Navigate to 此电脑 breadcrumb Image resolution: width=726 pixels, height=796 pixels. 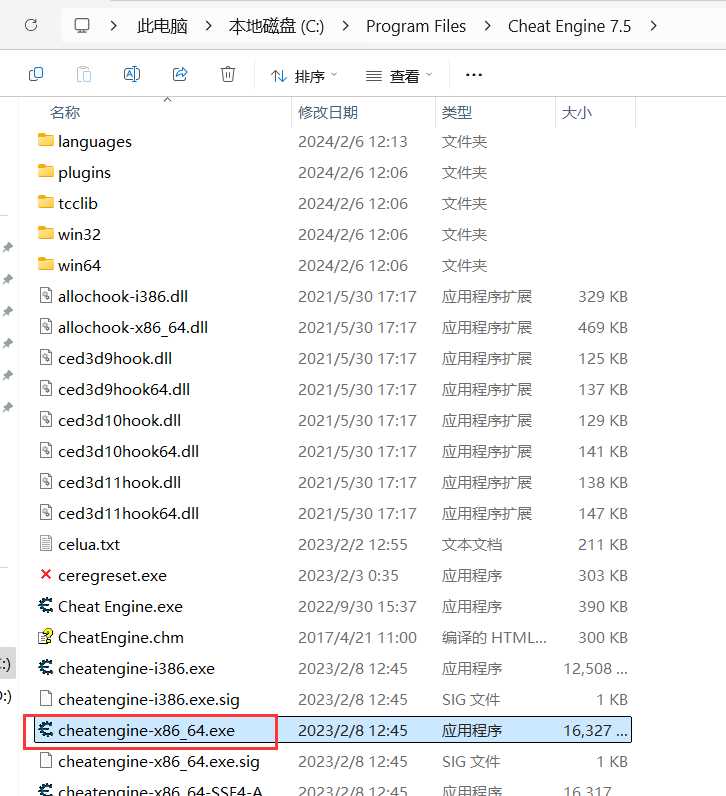click(162, 26)
